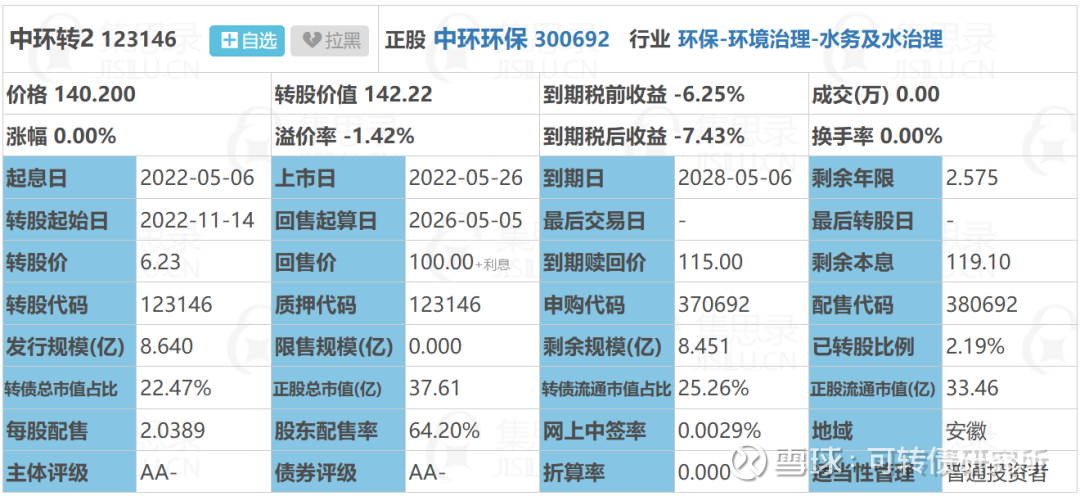Image resolution: width=1080 pixels, height=496 pixels.
Task: Select 申购代码 value 370692
Action: pyautogui.click(x=715, y=304)
